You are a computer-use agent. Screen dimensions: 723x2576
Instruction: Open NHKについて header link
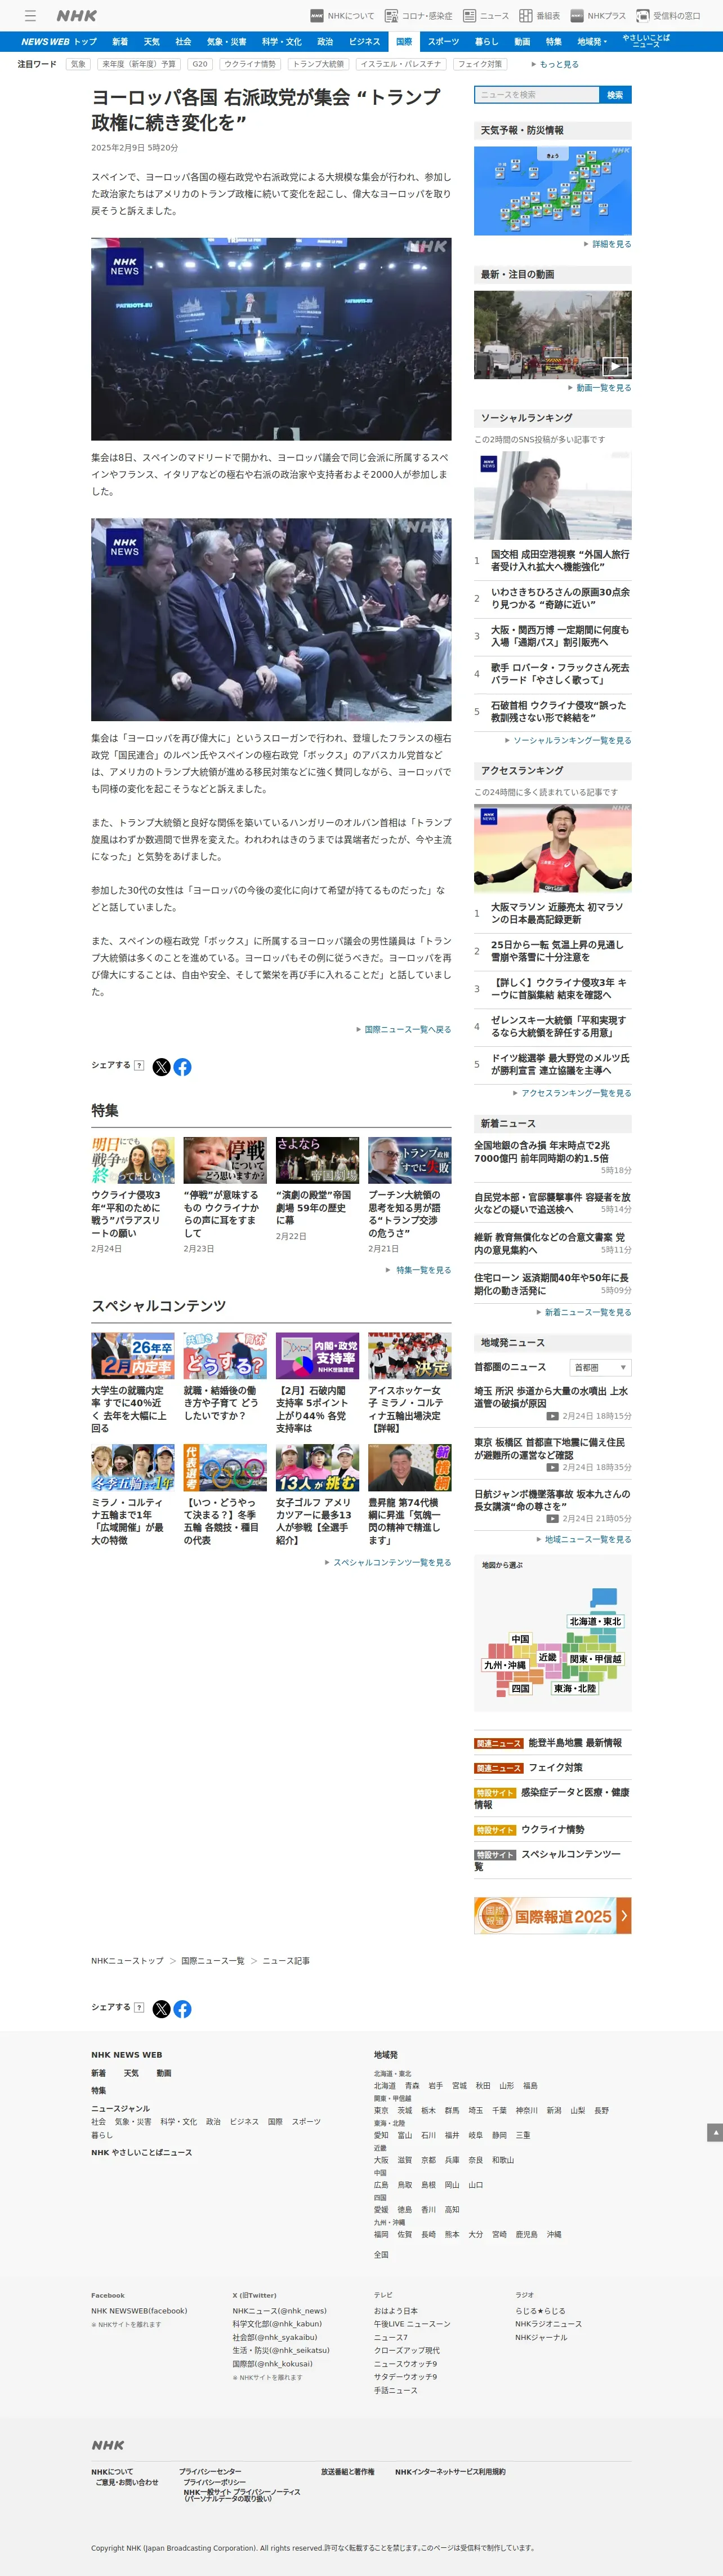[342, 16]
